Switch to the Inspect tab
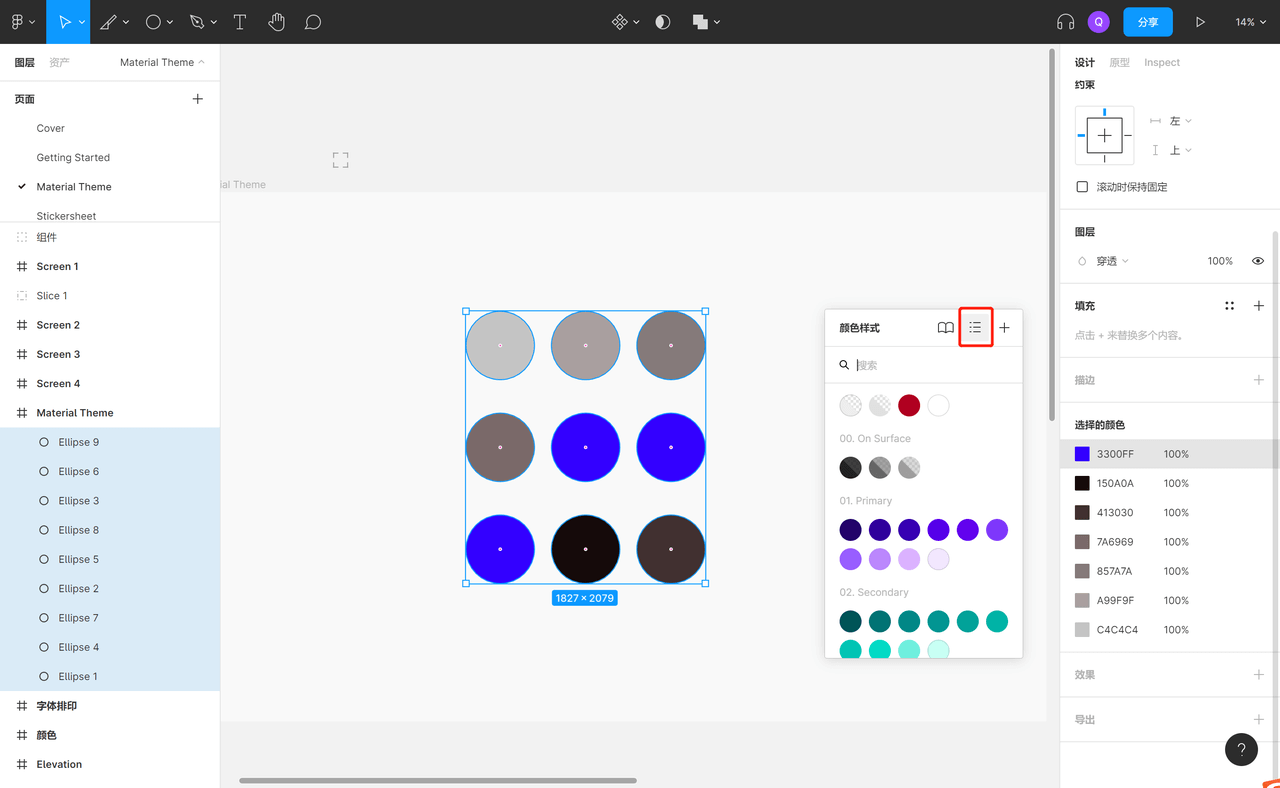The image size is (1280, 788). click(1162, 62)
